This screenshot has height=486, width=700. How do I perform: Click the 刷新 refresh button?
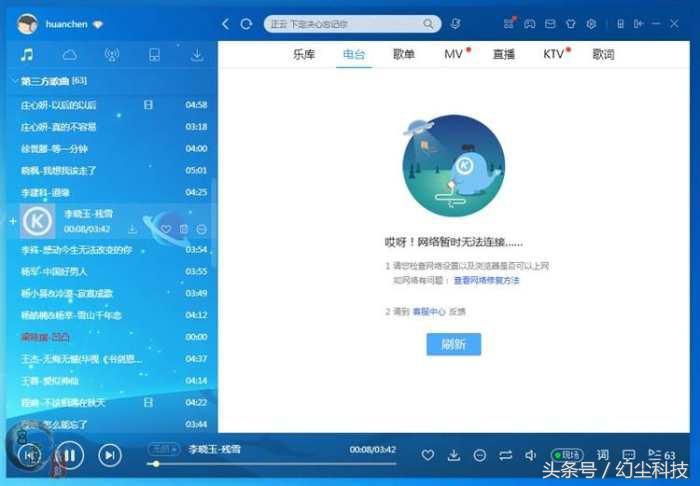click(454, 344)
